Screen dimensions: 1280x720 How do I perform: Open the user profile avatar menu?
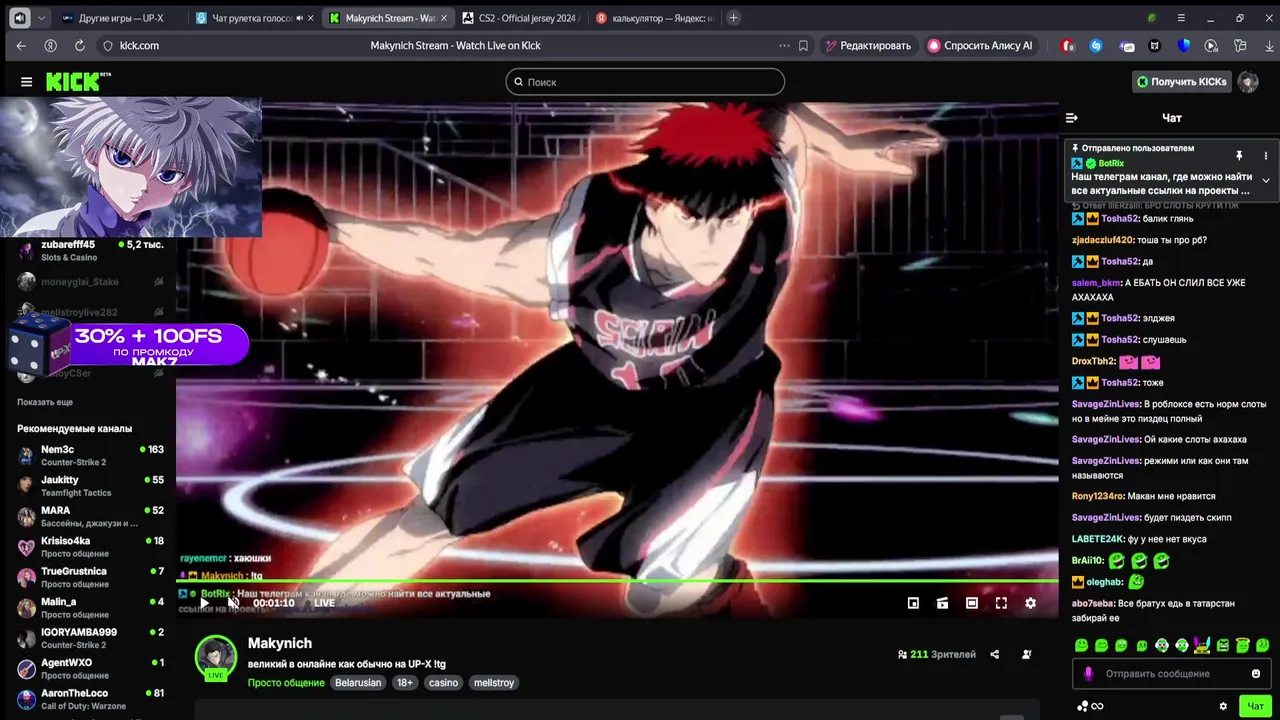click(x=1248, y=82)
